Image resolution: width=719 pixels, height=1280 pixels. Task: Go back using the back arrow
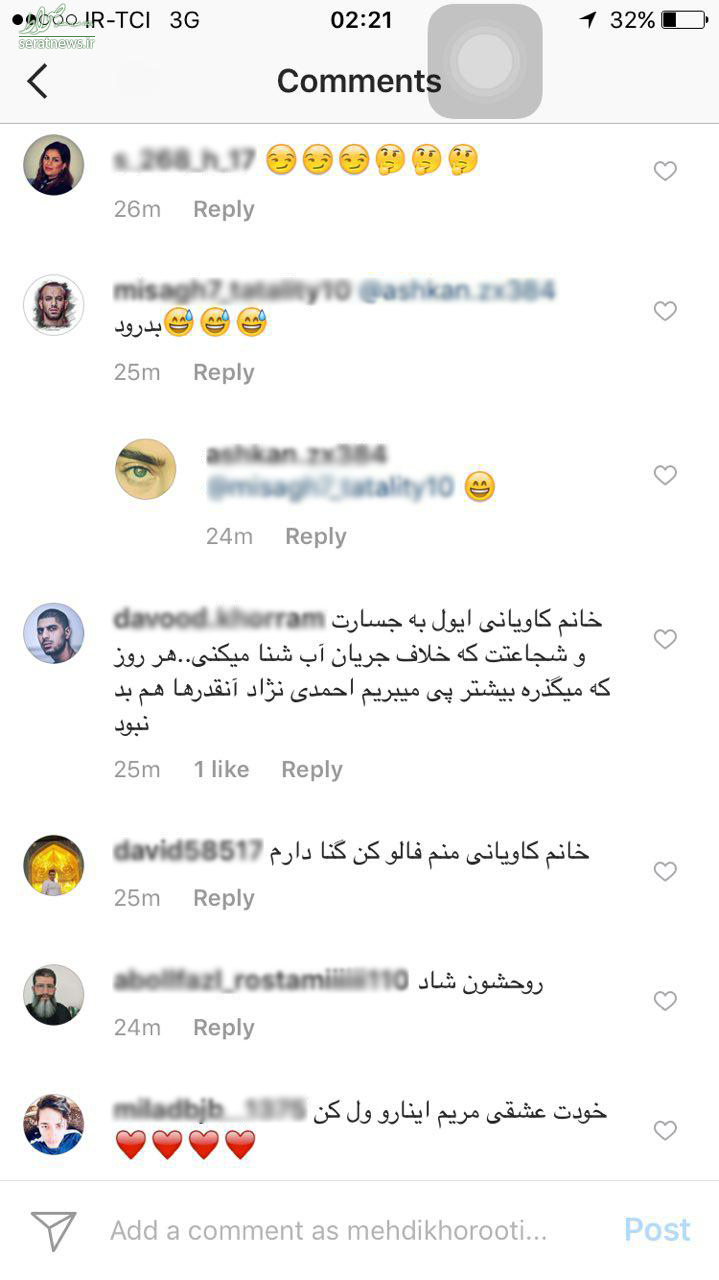tap(37, 81)
